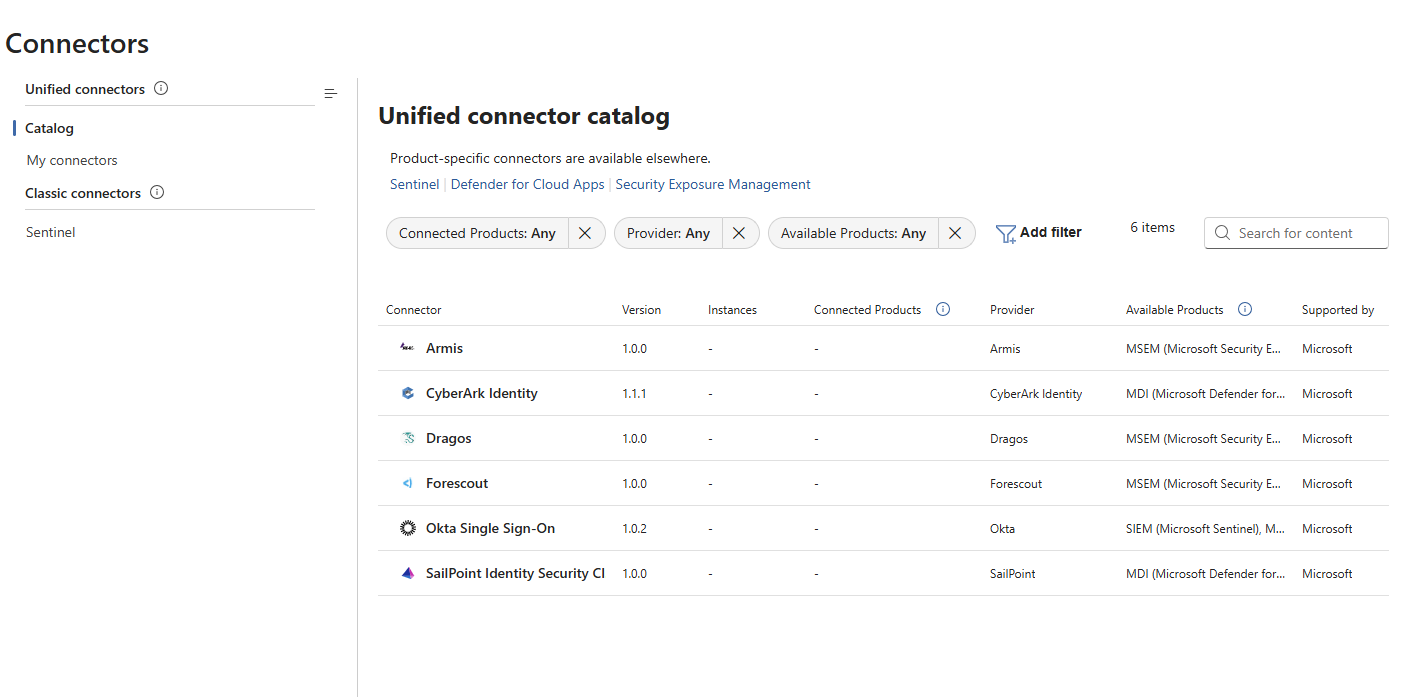The image size is (1417, 697).
Task: Sort by the Connector column header
Action: 414,310
